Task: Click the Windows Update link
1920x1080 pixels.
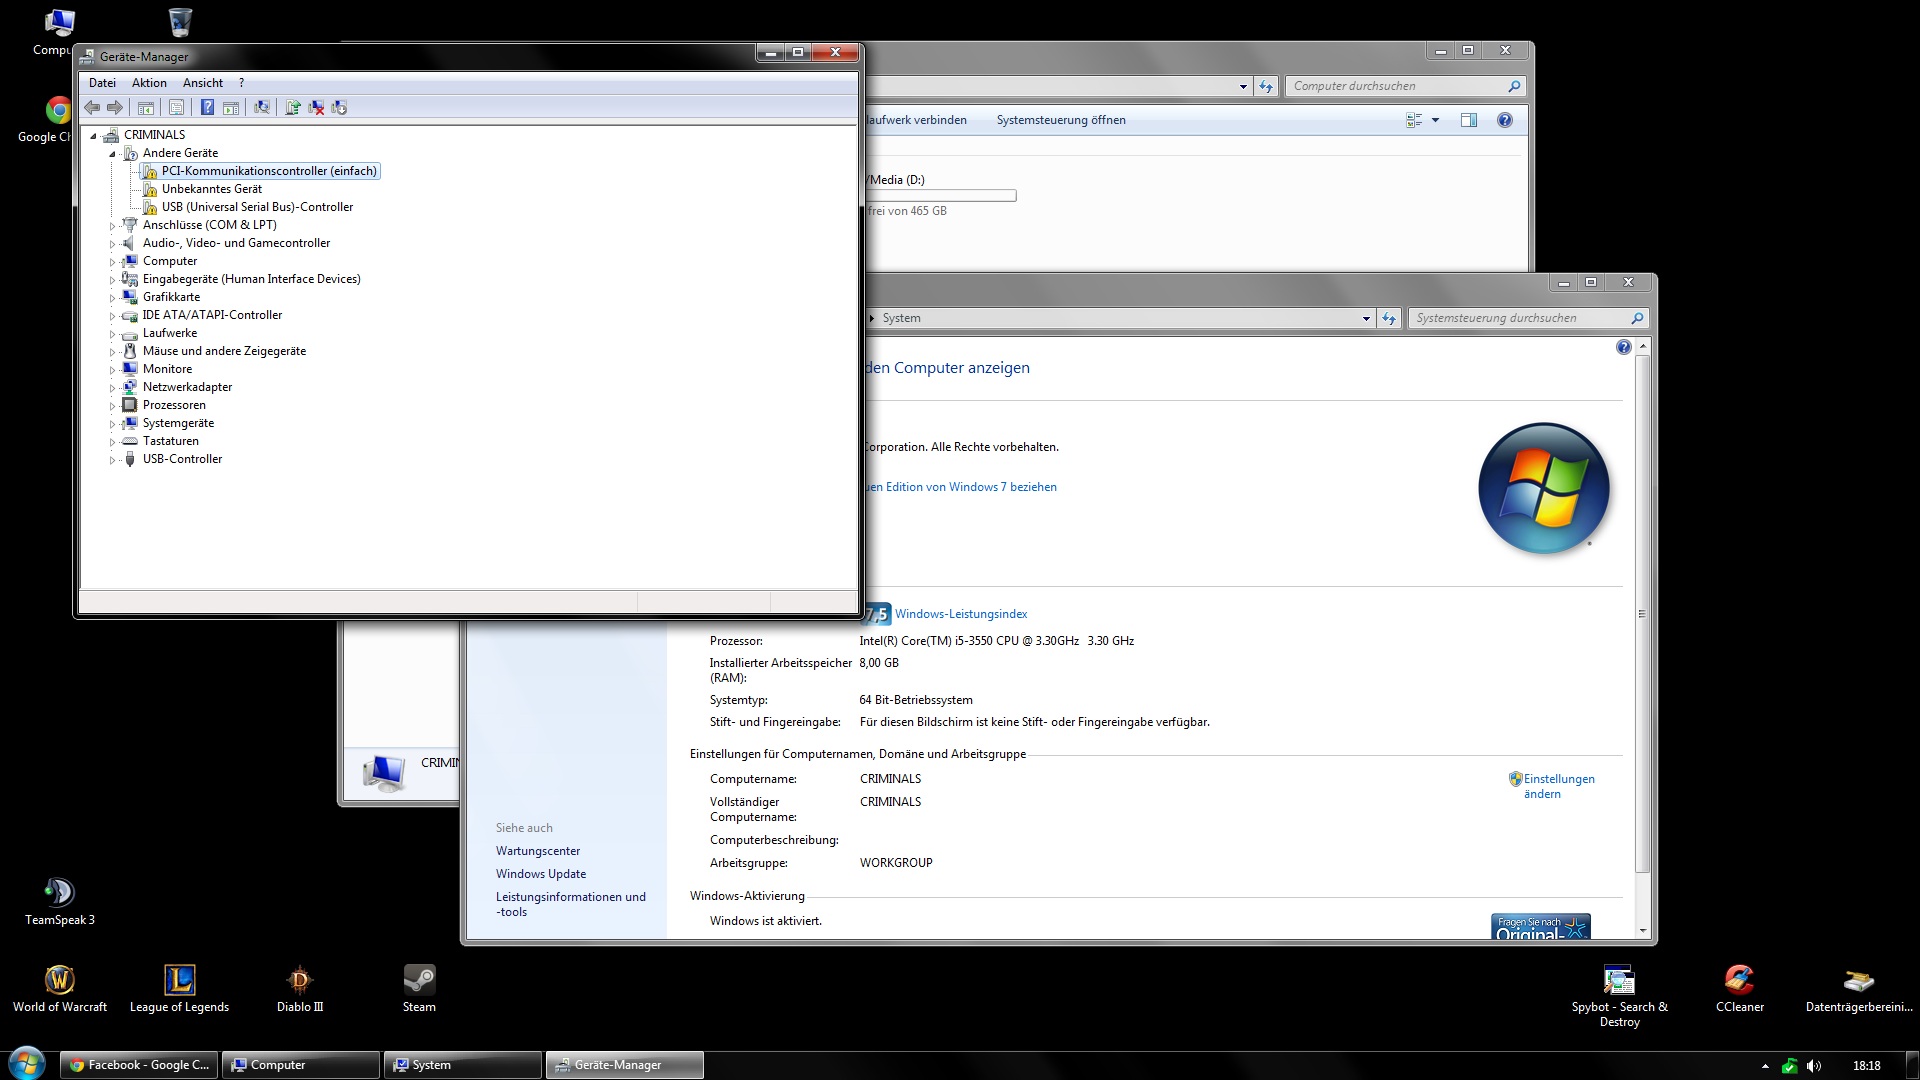Action: (540, 874)
